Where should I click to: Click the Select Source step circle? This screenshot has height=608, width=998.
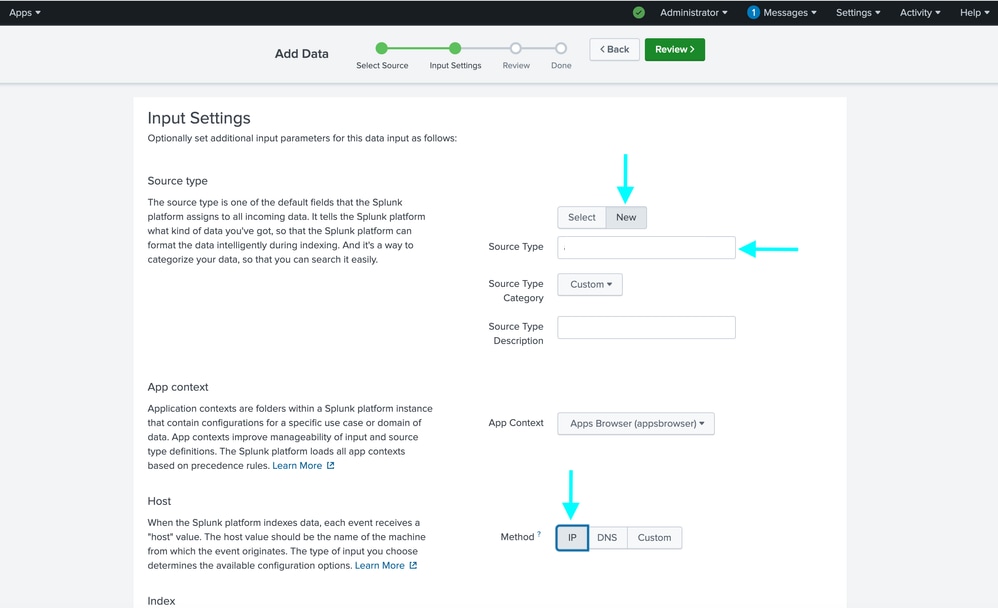[x=382, y=48]
